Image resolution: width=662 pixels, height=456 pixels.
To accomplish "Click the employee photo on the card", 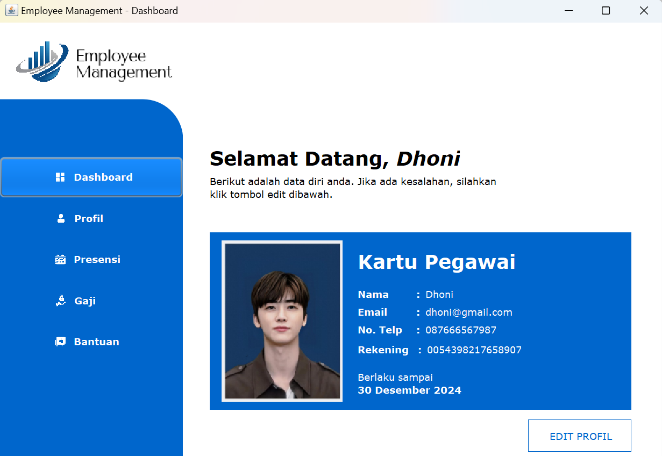I will click(283, 321).
